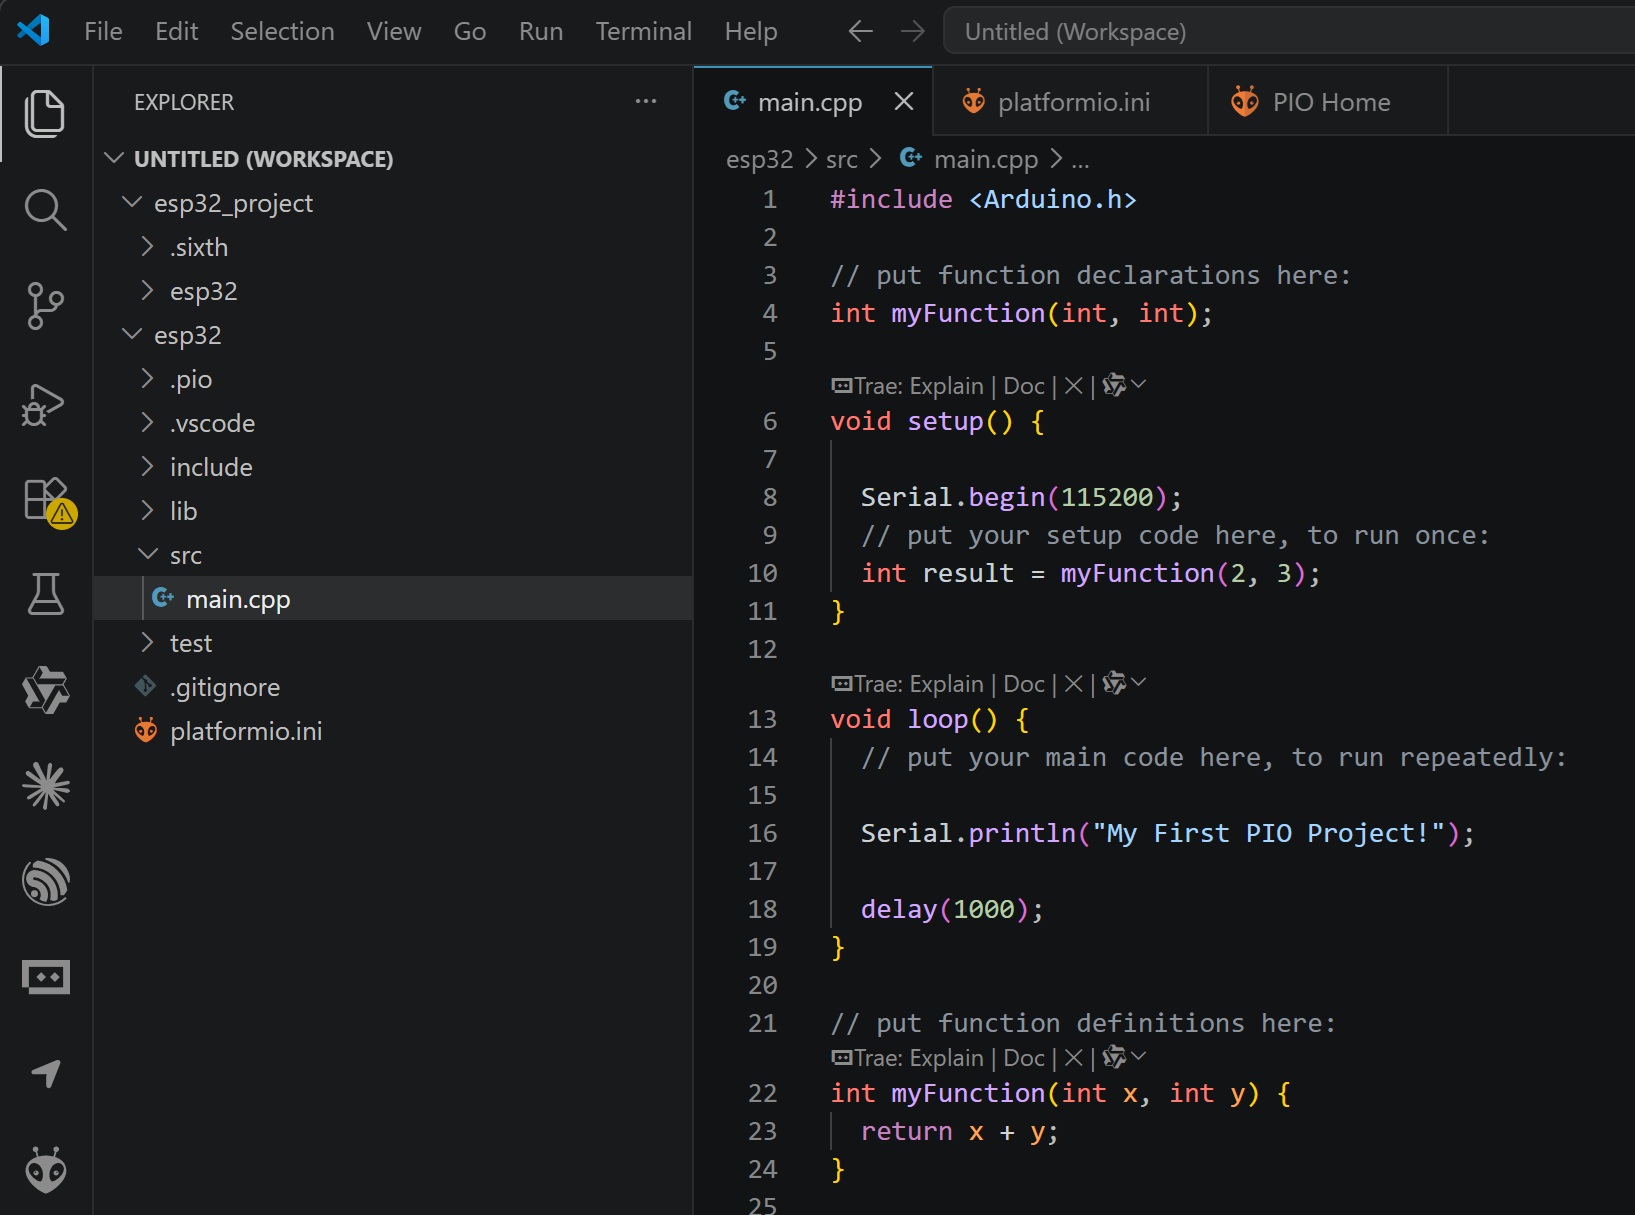Open the Search view in activity bar
The width and height of the screenshot is (1635, 1215).
click(x=45, y=210)
